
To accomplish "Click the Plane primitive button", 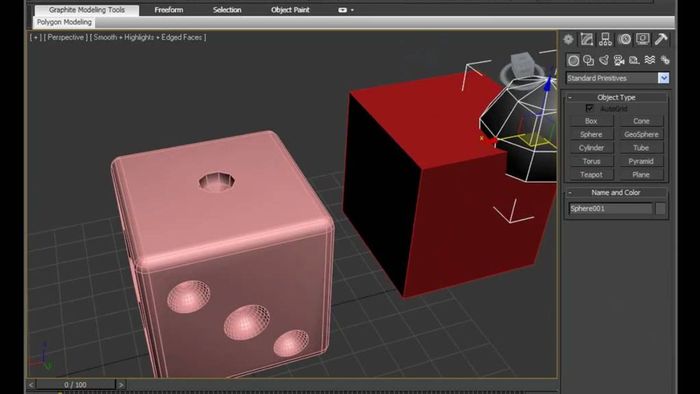I will click(x=641, y=175).
